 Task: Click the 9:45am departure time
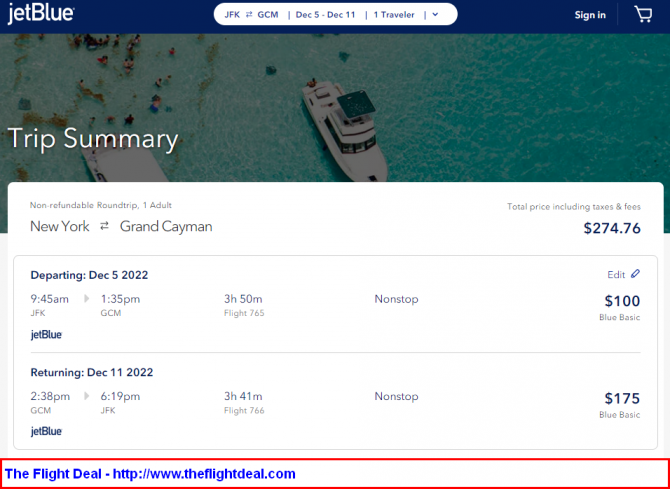pyautogui.click(x=50, y=299)
